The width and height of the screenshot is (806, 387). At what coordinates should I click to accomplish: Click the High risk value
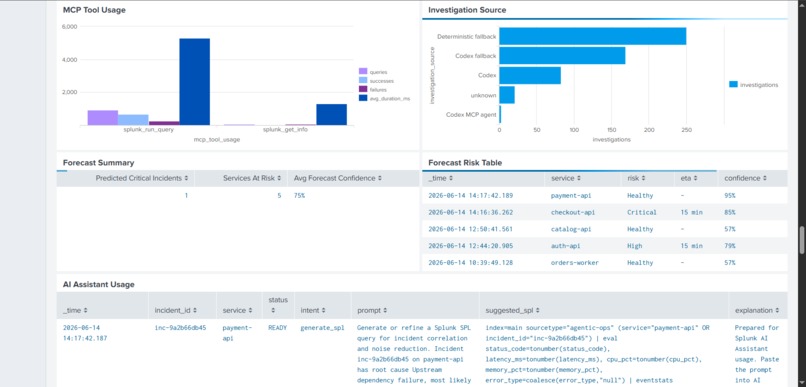click(634, 246)
